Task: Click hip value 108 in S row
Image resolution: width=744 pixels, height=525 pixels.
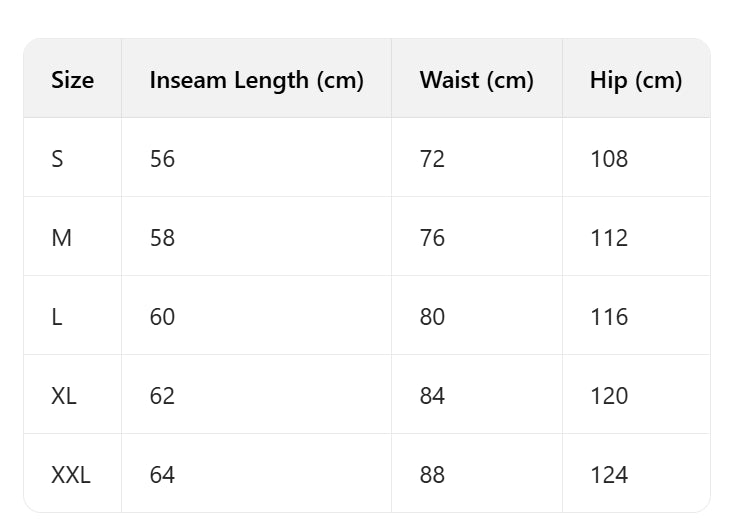Action: 609,158
